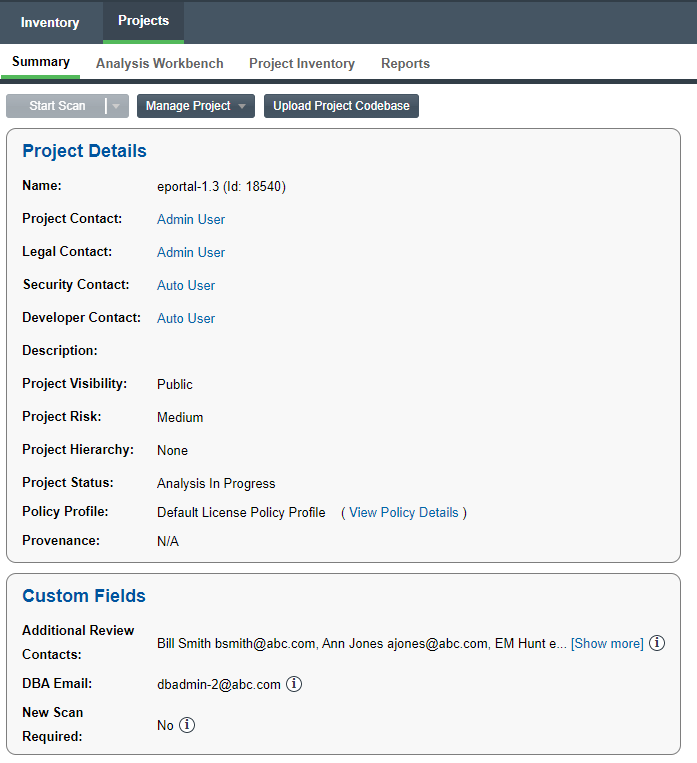Click Admin User link for Legal Contact
The height and width of the screenshot is (763, 697).
[x=191, y=252]
